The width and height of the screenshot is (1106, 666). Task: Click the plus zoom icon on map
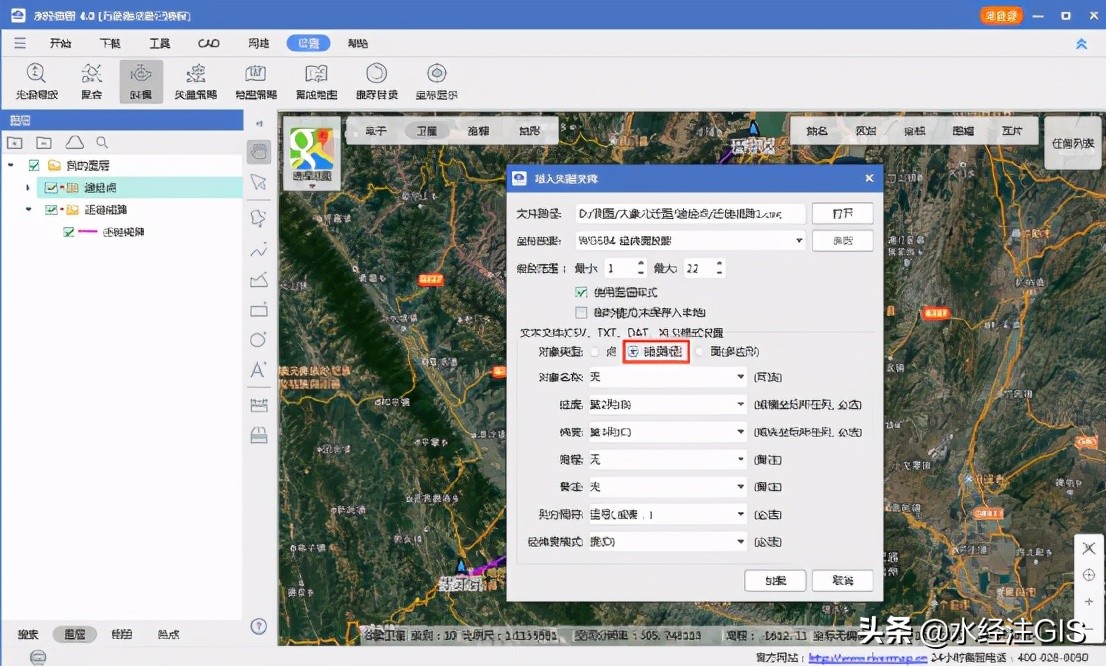(x=1089, y=602)
